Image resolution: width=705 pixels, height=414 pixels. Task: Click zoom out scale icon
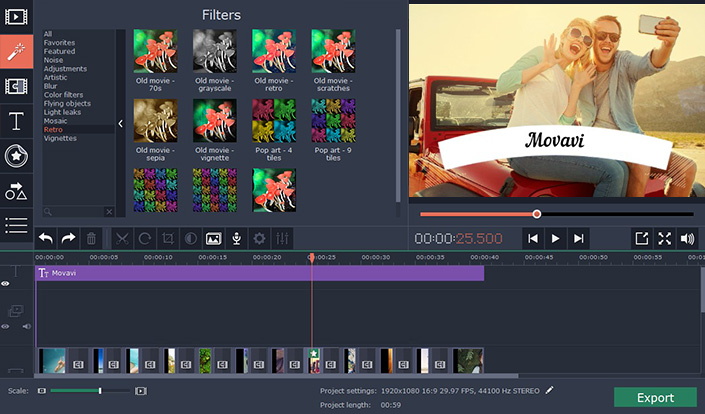[x=42, y=391]
